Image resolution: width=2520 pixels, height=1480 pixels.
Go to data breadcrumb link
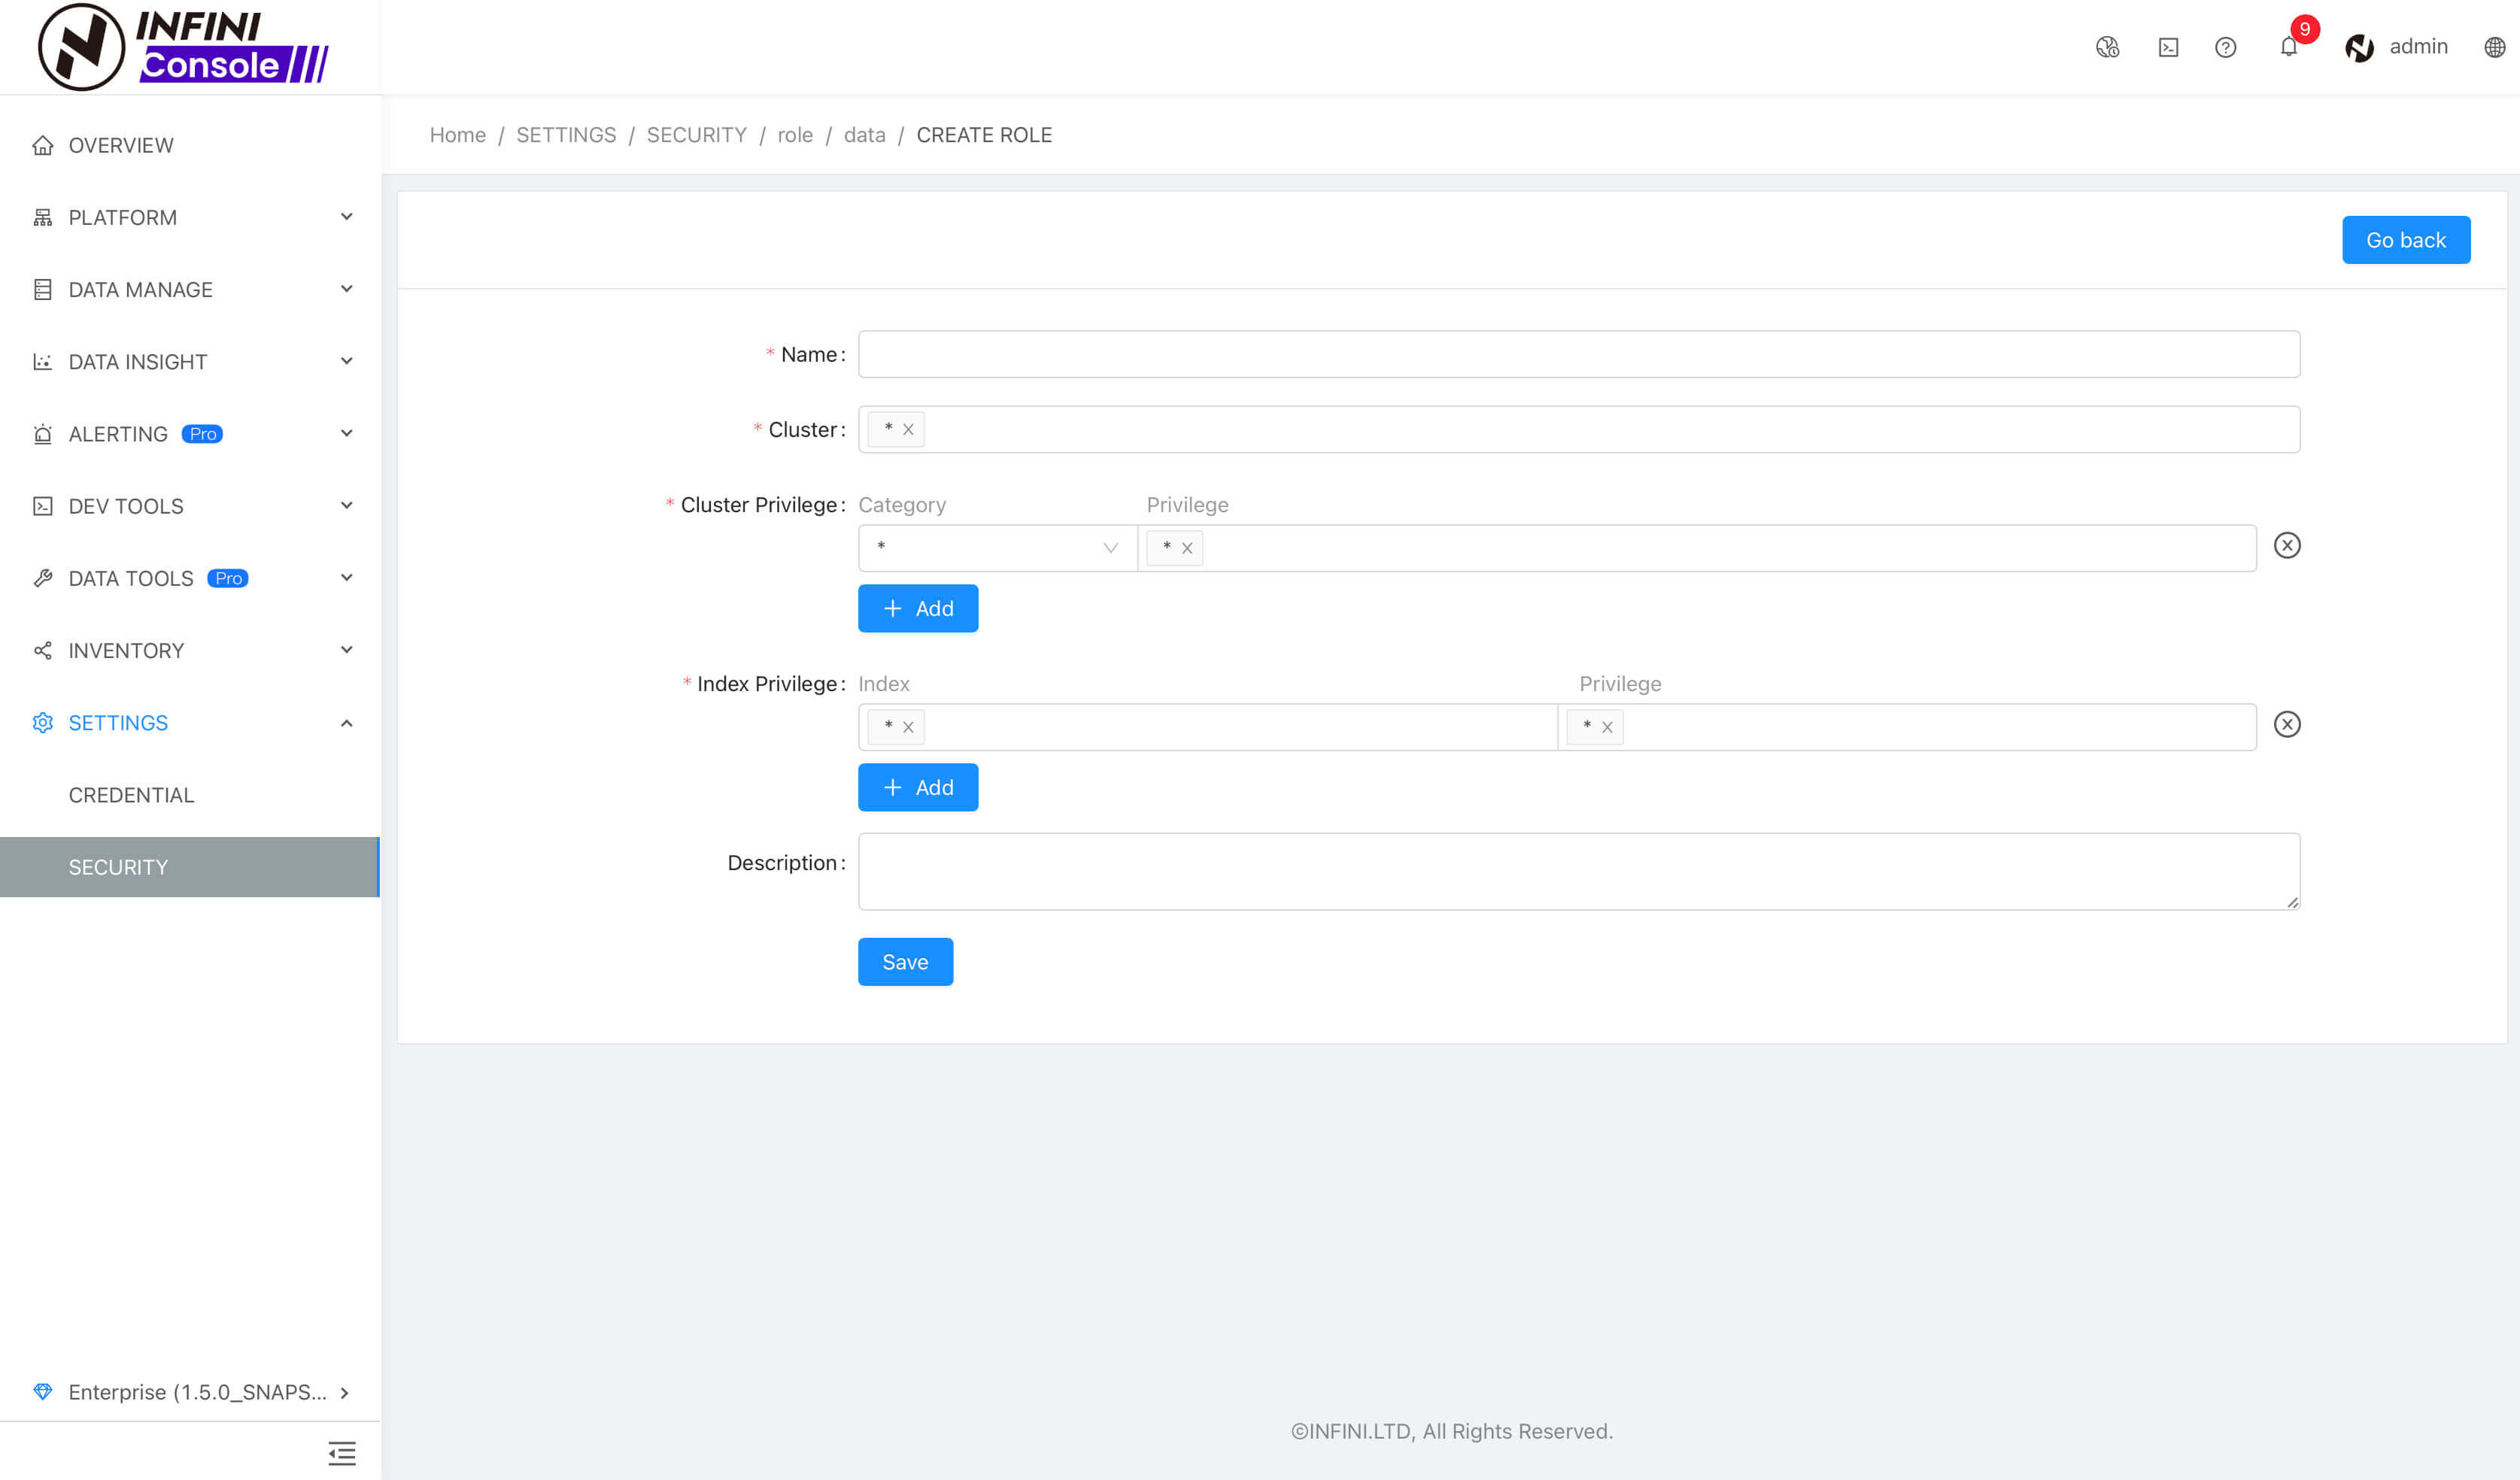coord(864,134)
